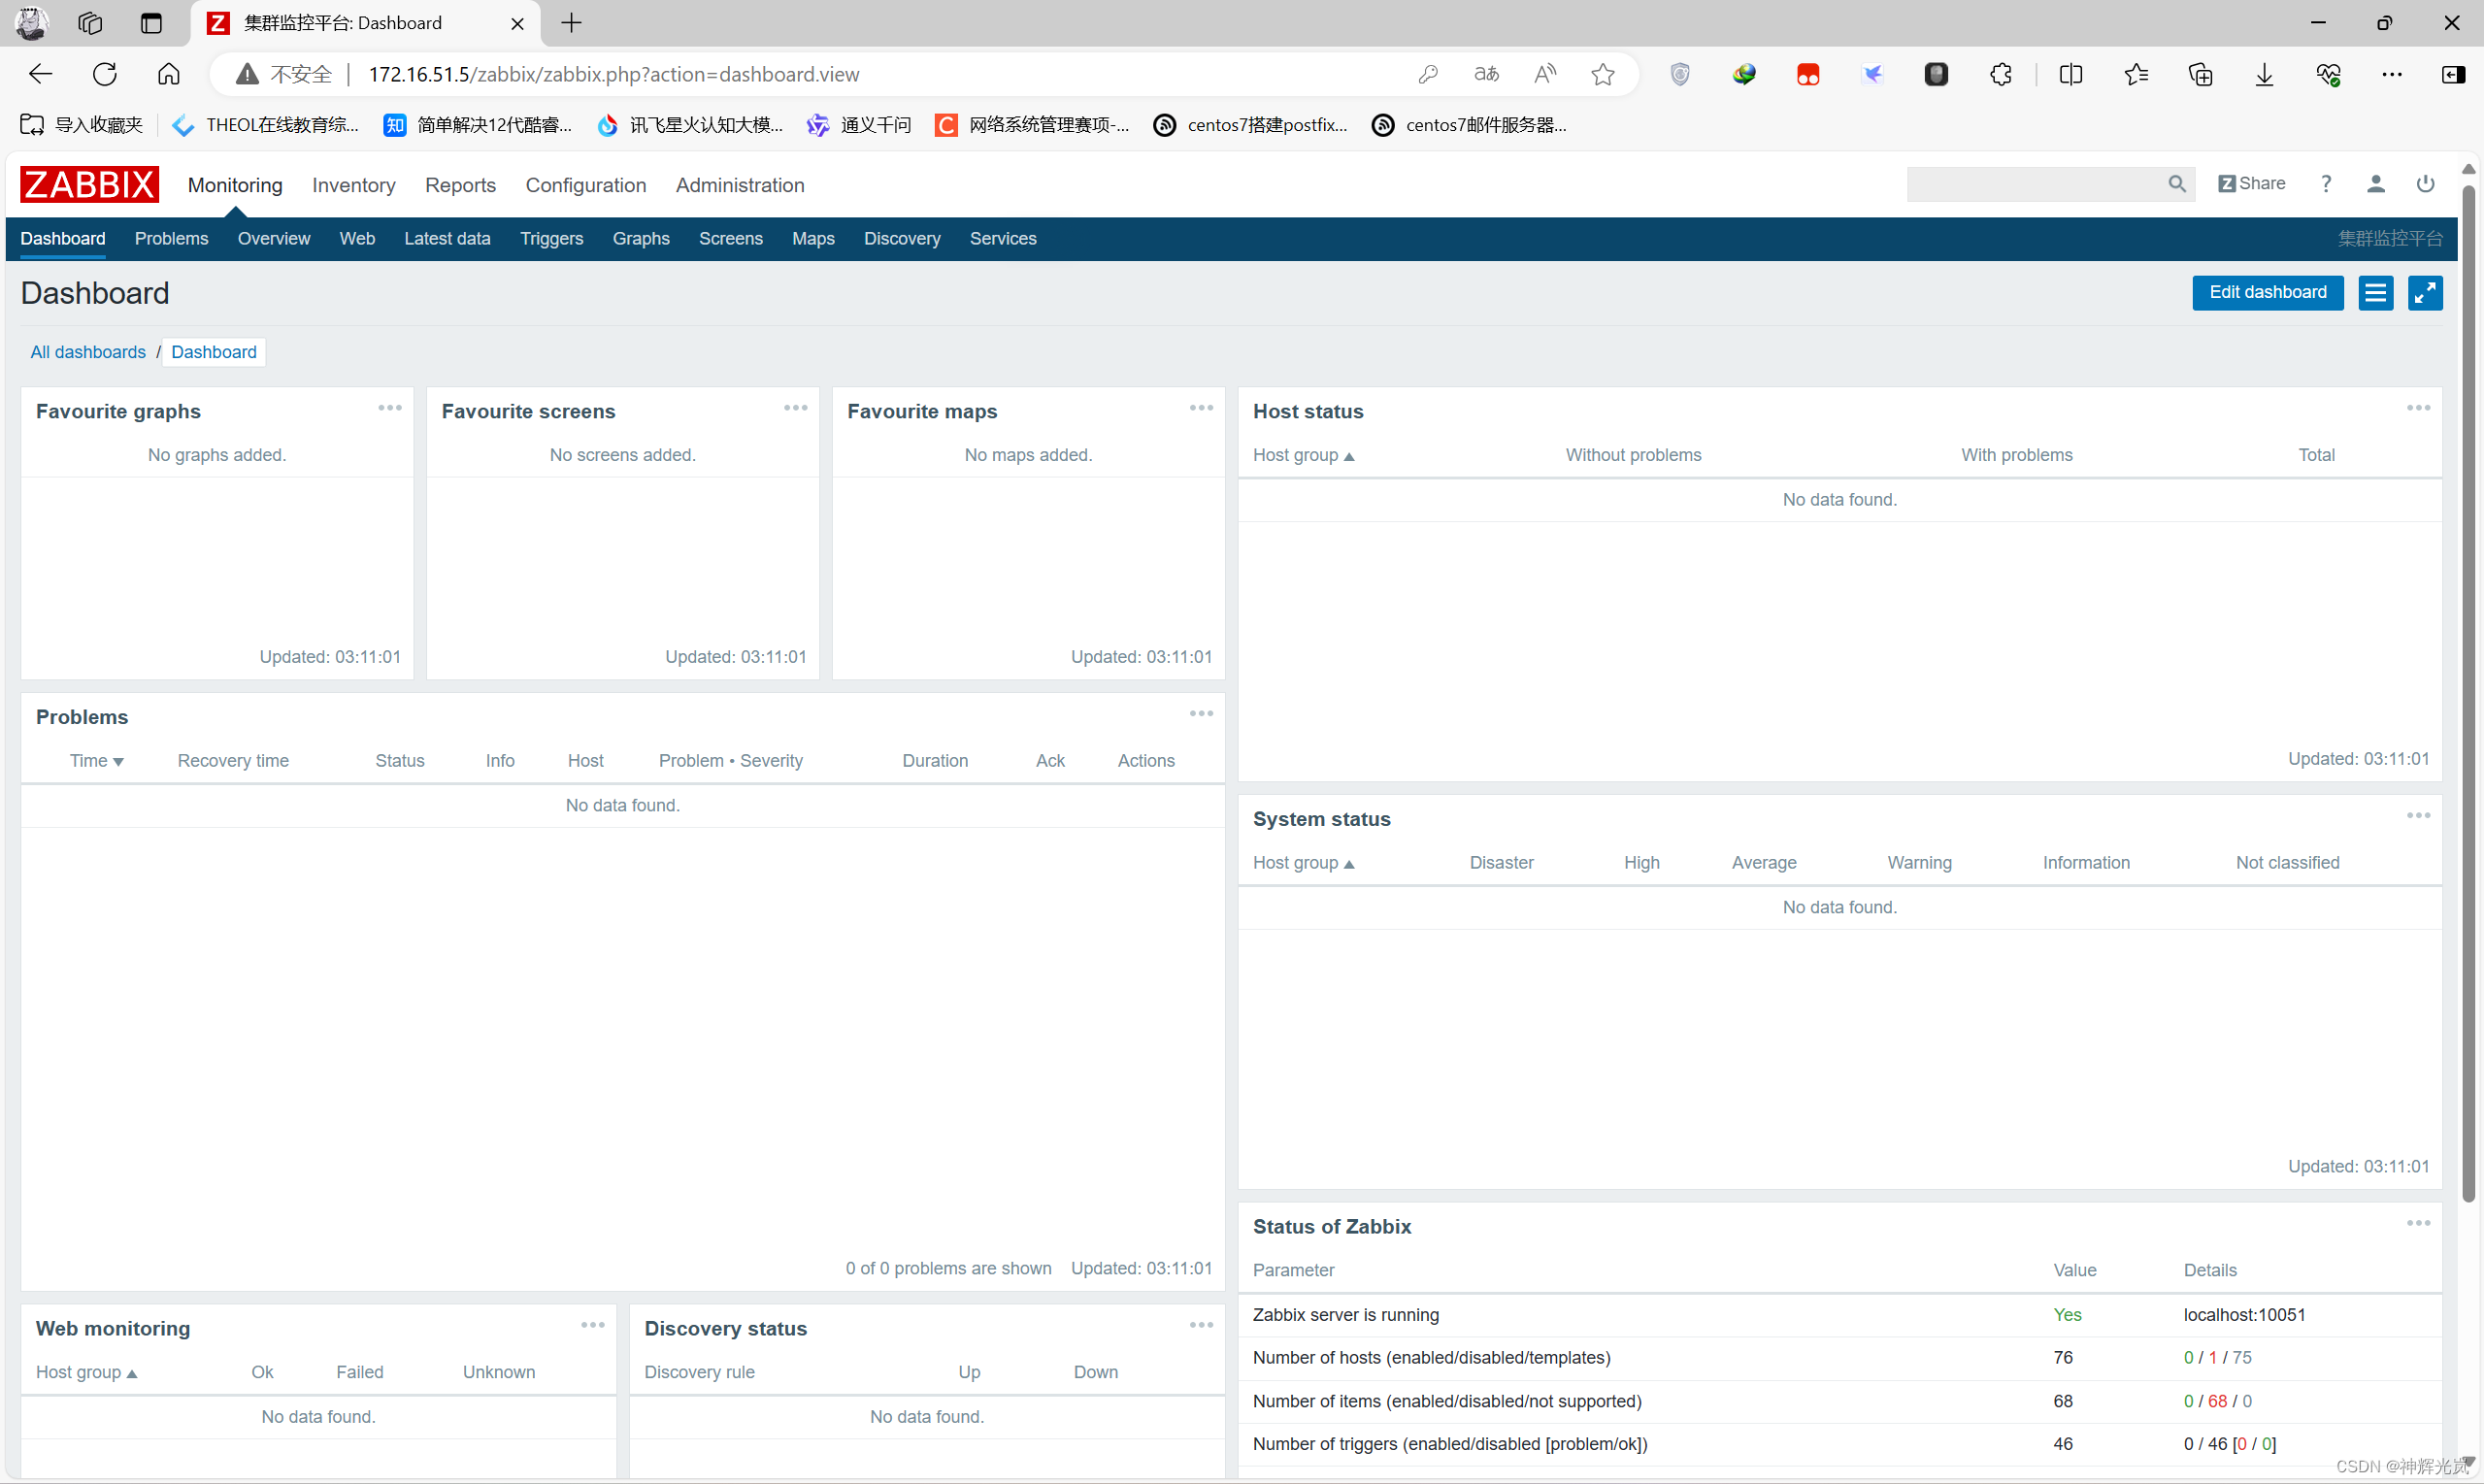Open the dashboard actions menu icon
2484x1484 pixels.
[x=2375, y=293]
